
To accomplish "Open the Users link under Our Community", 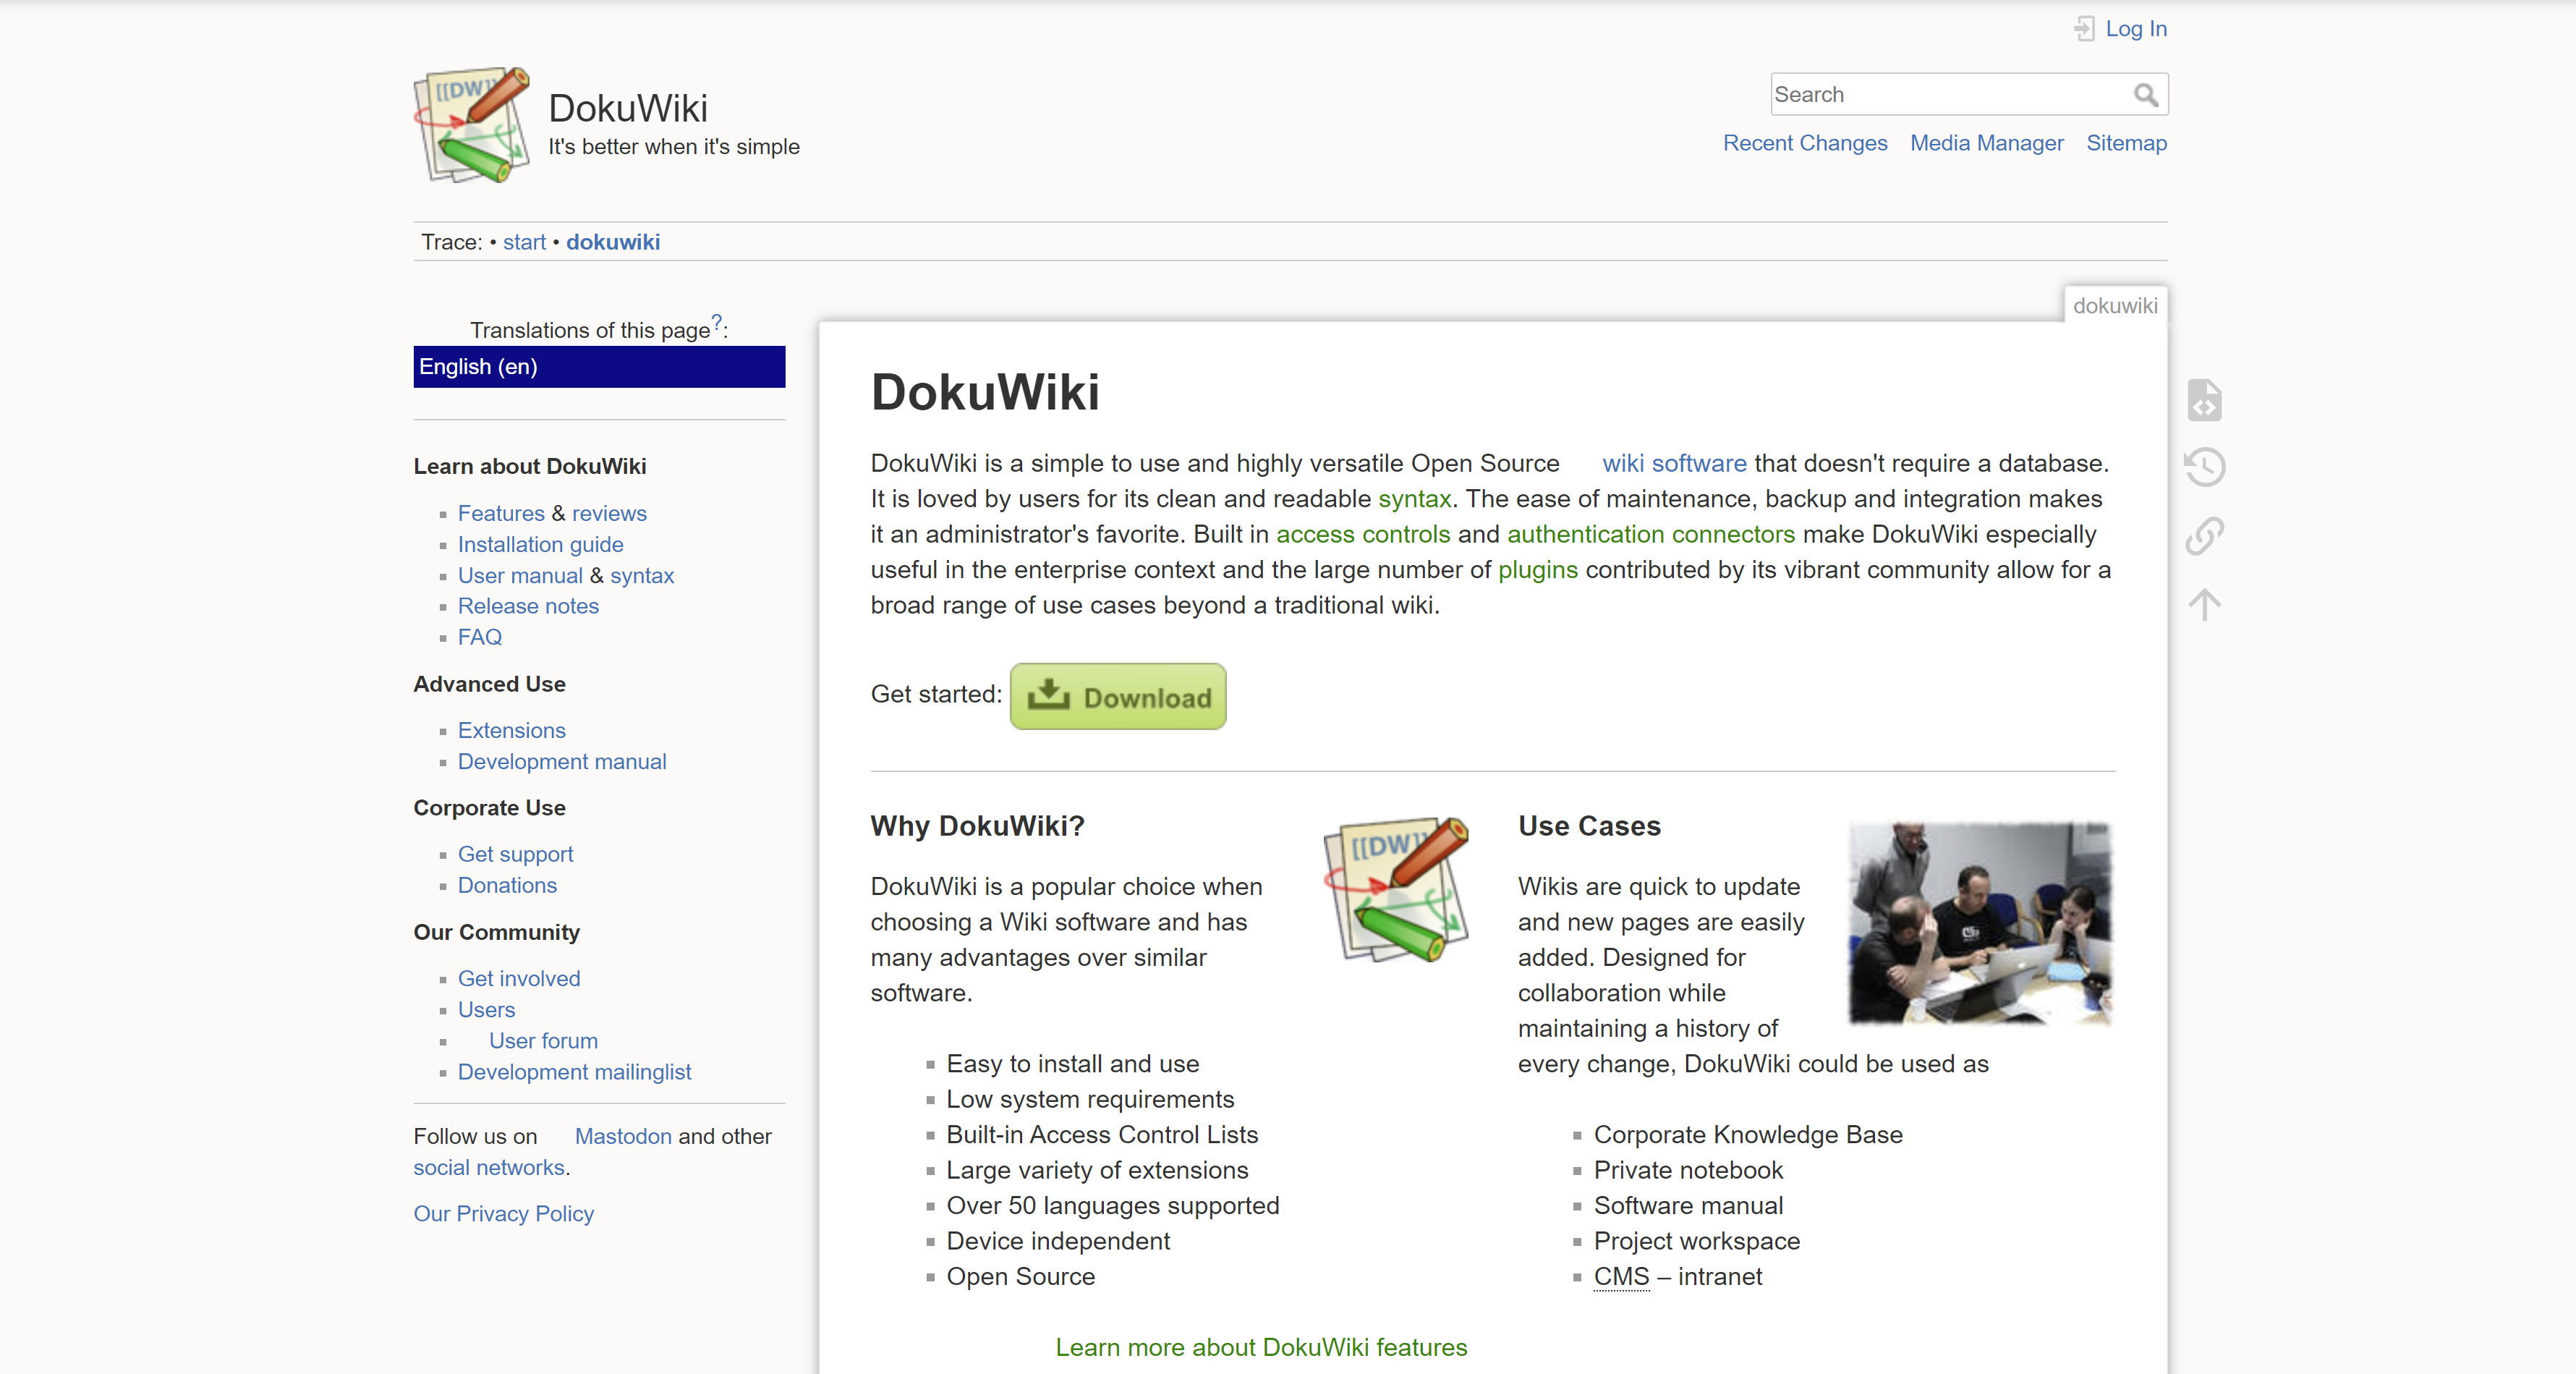I will click(x=486, y=1009).
